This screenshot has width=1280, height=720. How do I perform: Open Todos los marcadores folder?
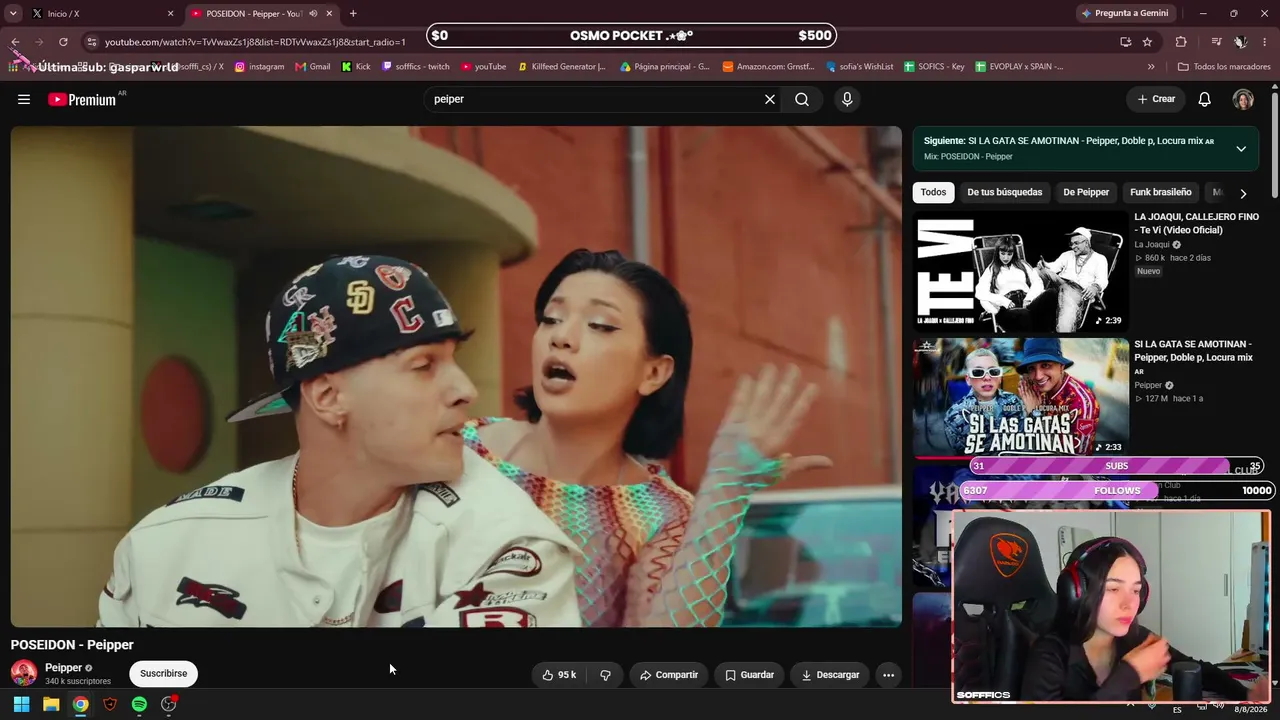[x=1224, y=67]
